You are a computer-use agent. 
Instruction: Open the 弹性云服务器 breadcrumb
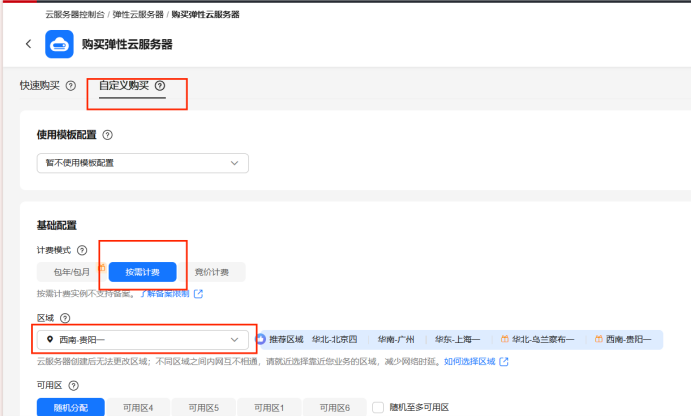[x=138, y=15]
